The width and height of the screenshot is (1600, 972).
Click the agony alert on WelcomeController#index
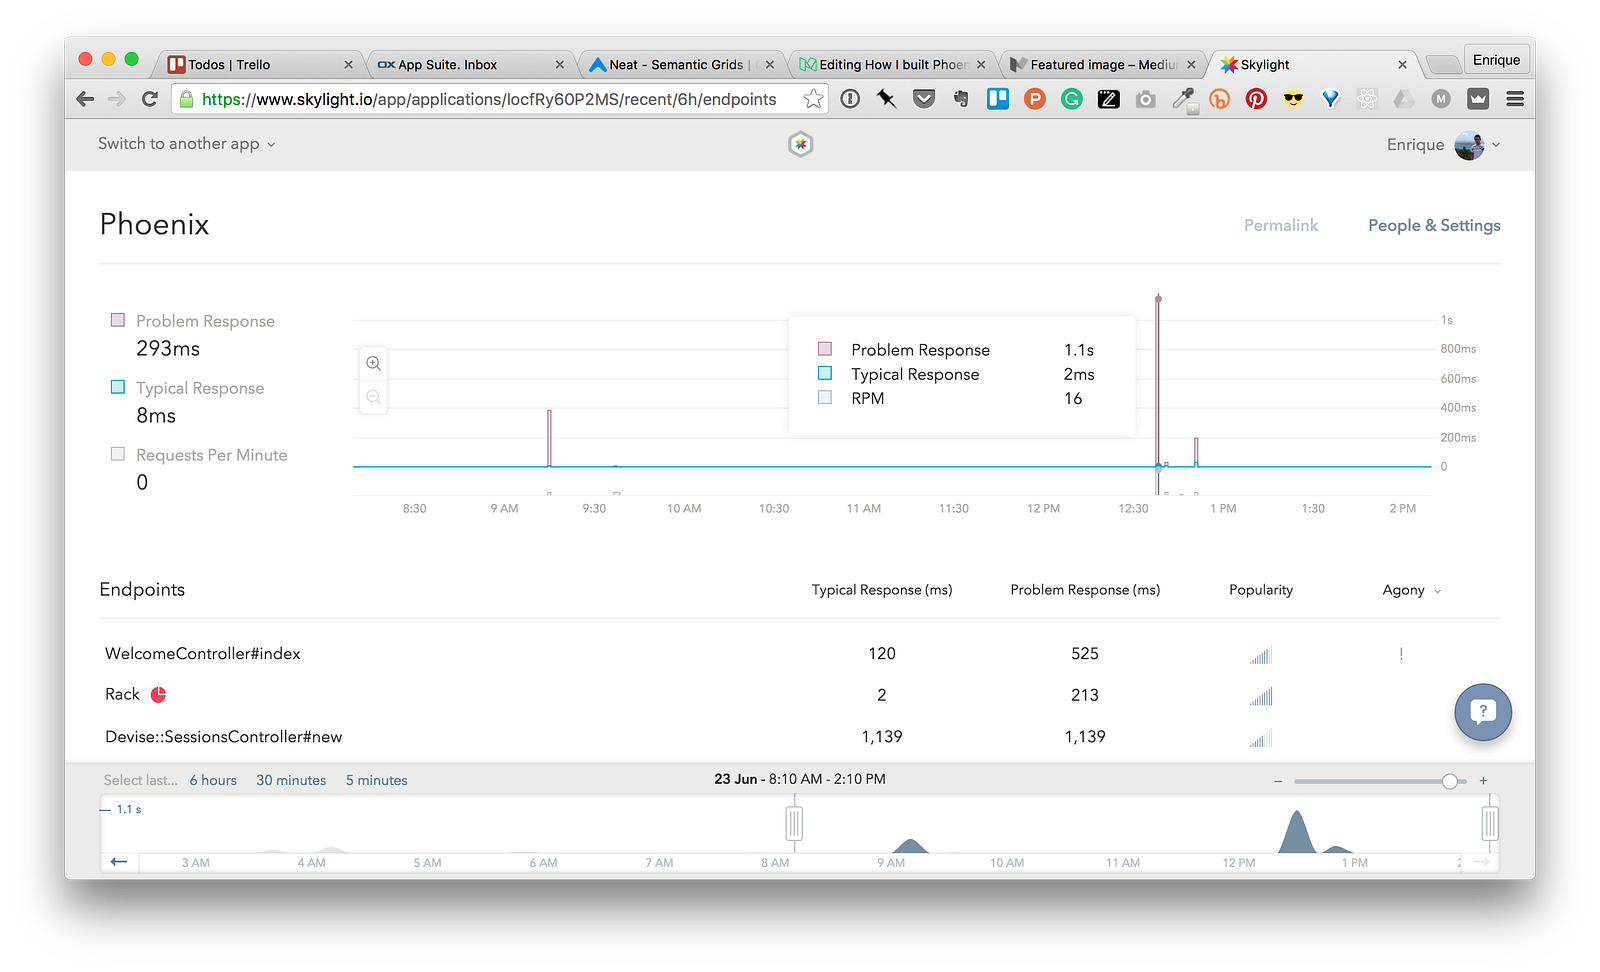pyautogui.click(x=1401, y=654)
